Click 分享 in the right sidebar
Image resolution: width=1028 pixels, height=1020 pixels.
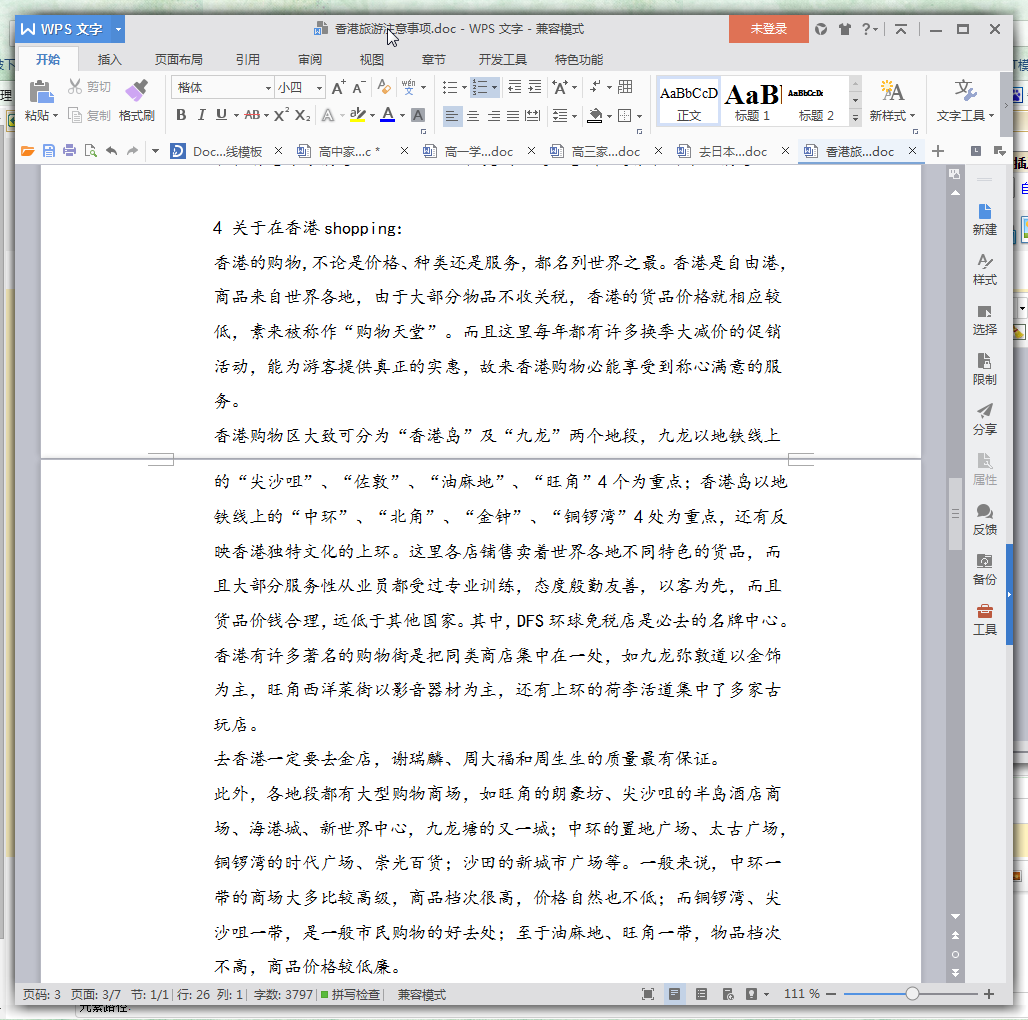pyautogui.click(x=984, y=420)
